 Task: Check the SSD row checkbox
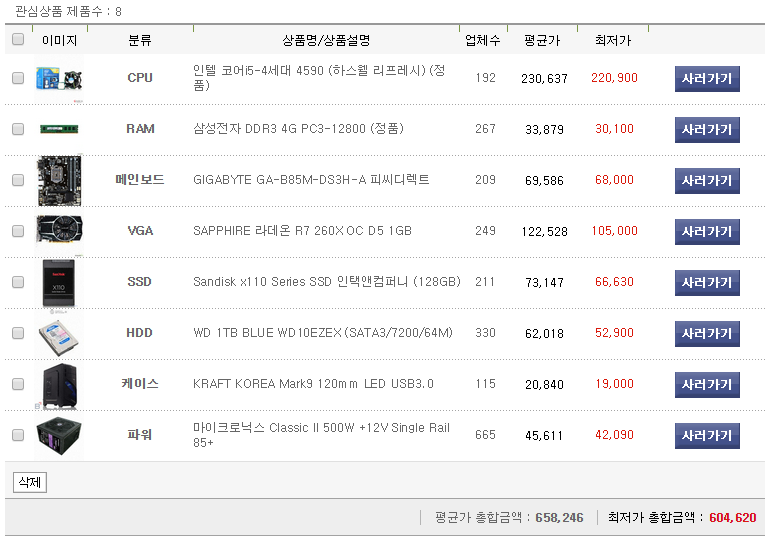(x=18, y=282)
